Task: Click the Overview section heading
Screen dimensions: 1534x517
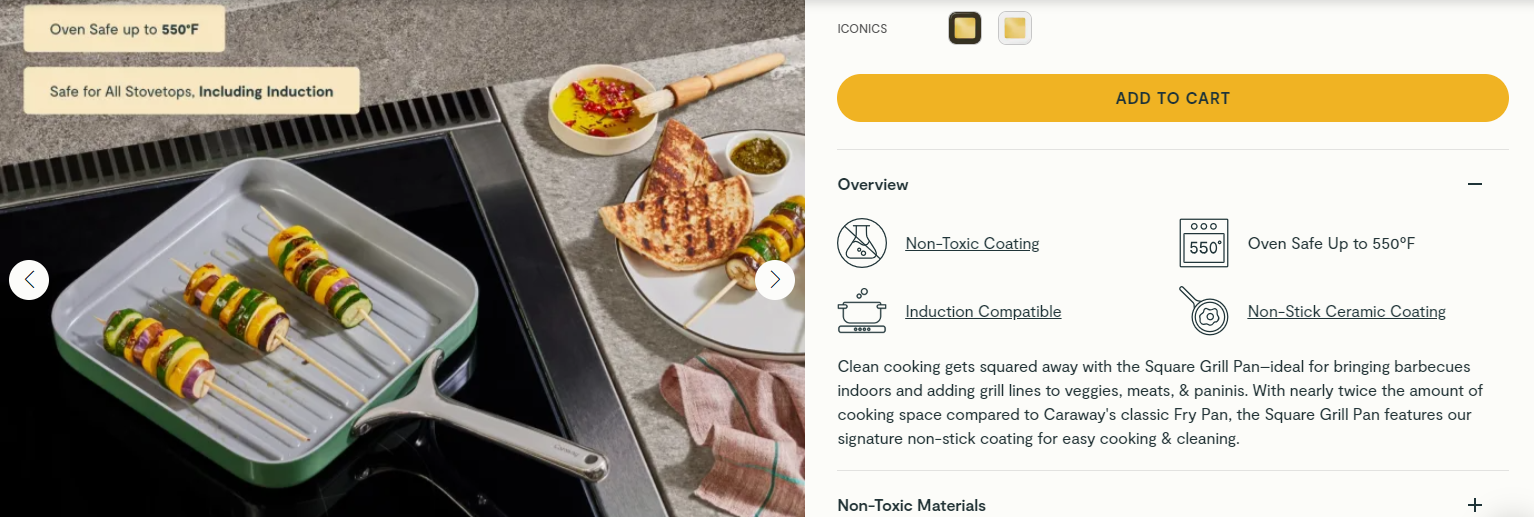Action: 873,184
